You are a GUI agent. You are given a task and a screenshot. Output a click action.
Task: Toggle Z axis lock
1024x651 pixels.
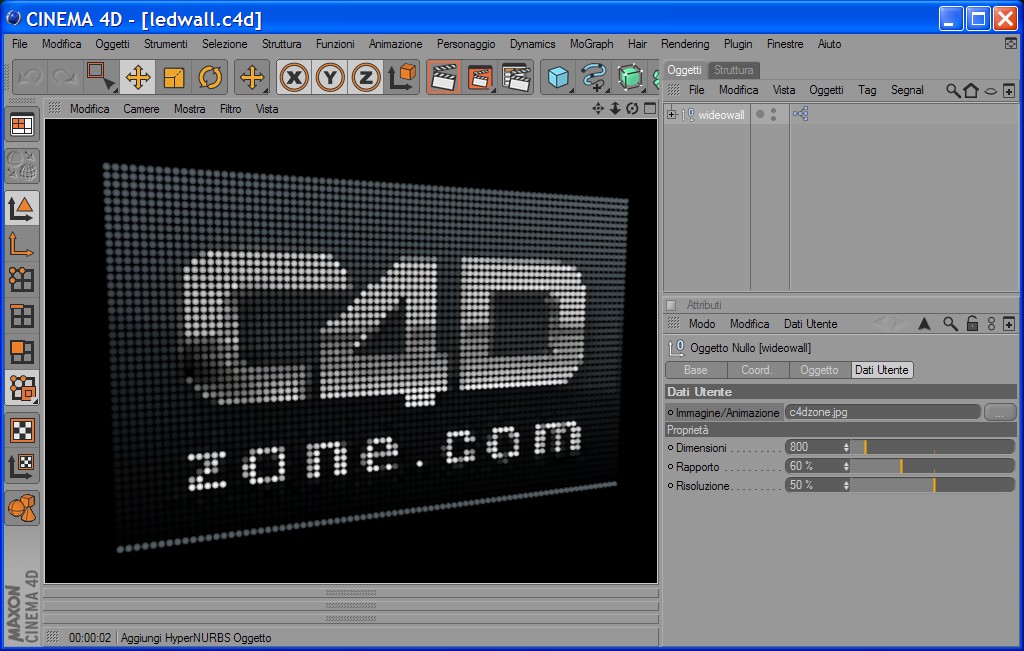click(x=366, y=78)
